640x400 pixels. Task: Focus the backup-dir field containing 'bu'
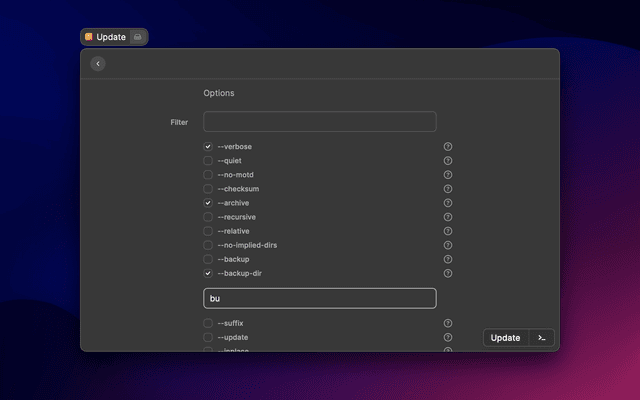[319, 298]
